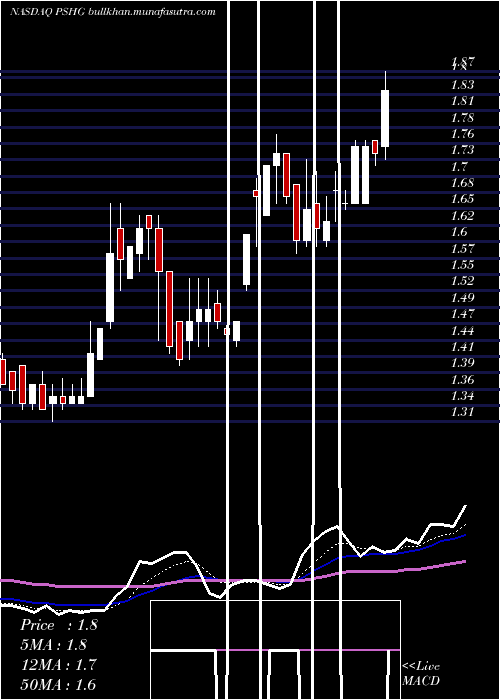Click the 1.83 price axis label
The image size is (500, 700).
pyautogui.click(x=462, y=84)
